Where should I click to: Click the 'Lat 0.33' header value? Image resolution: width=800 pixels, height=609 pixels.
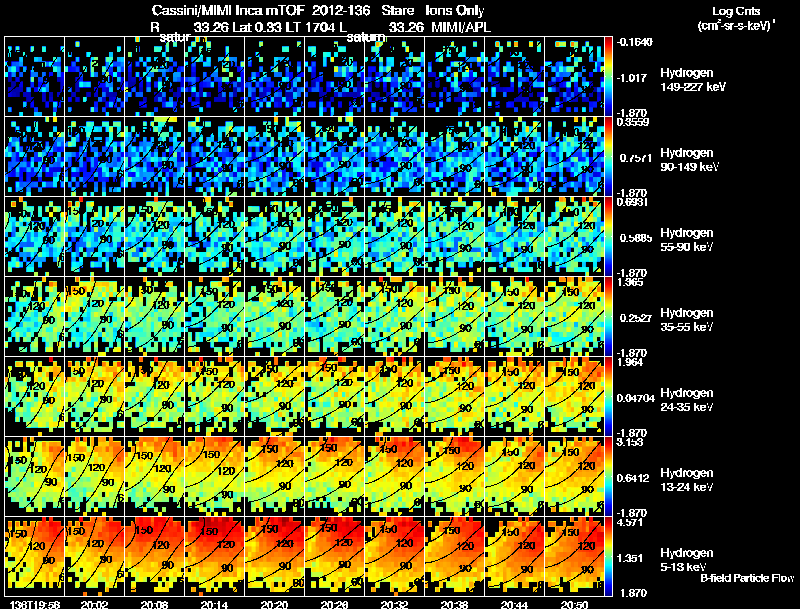coord(257,28)
